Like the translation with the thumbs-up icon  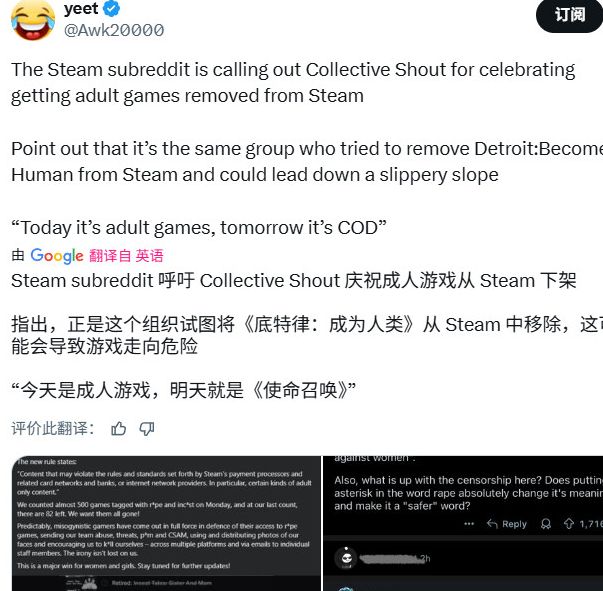pos(118,428)
